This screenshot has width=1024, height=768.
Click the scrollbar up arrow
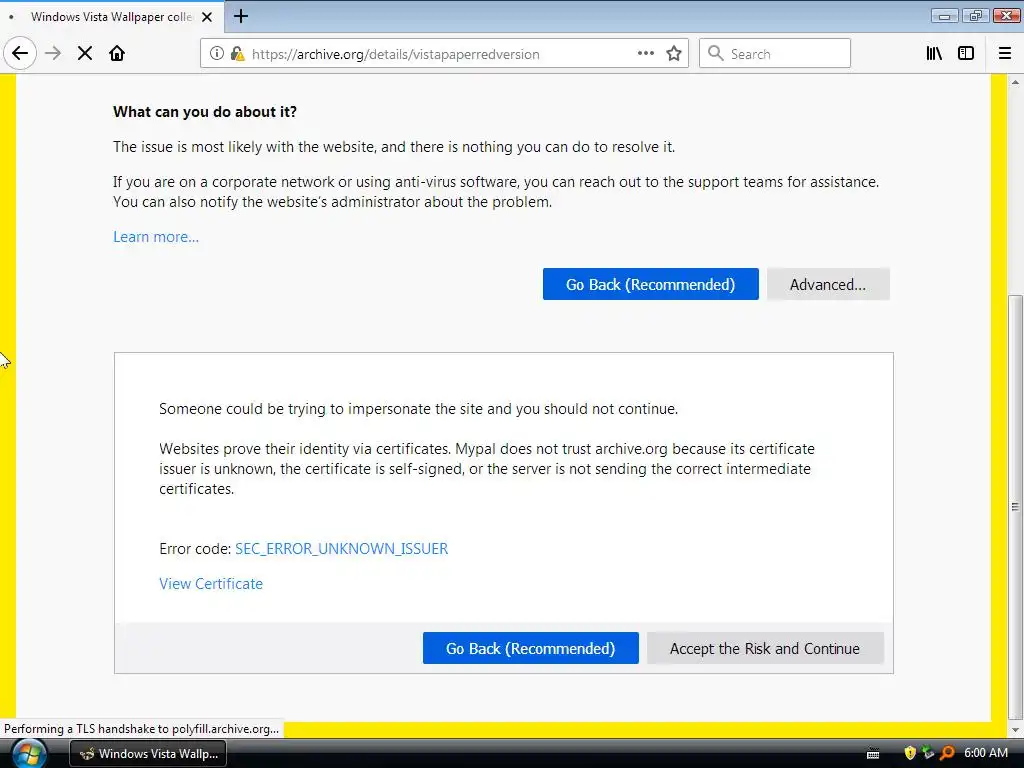coord(1015,82)
